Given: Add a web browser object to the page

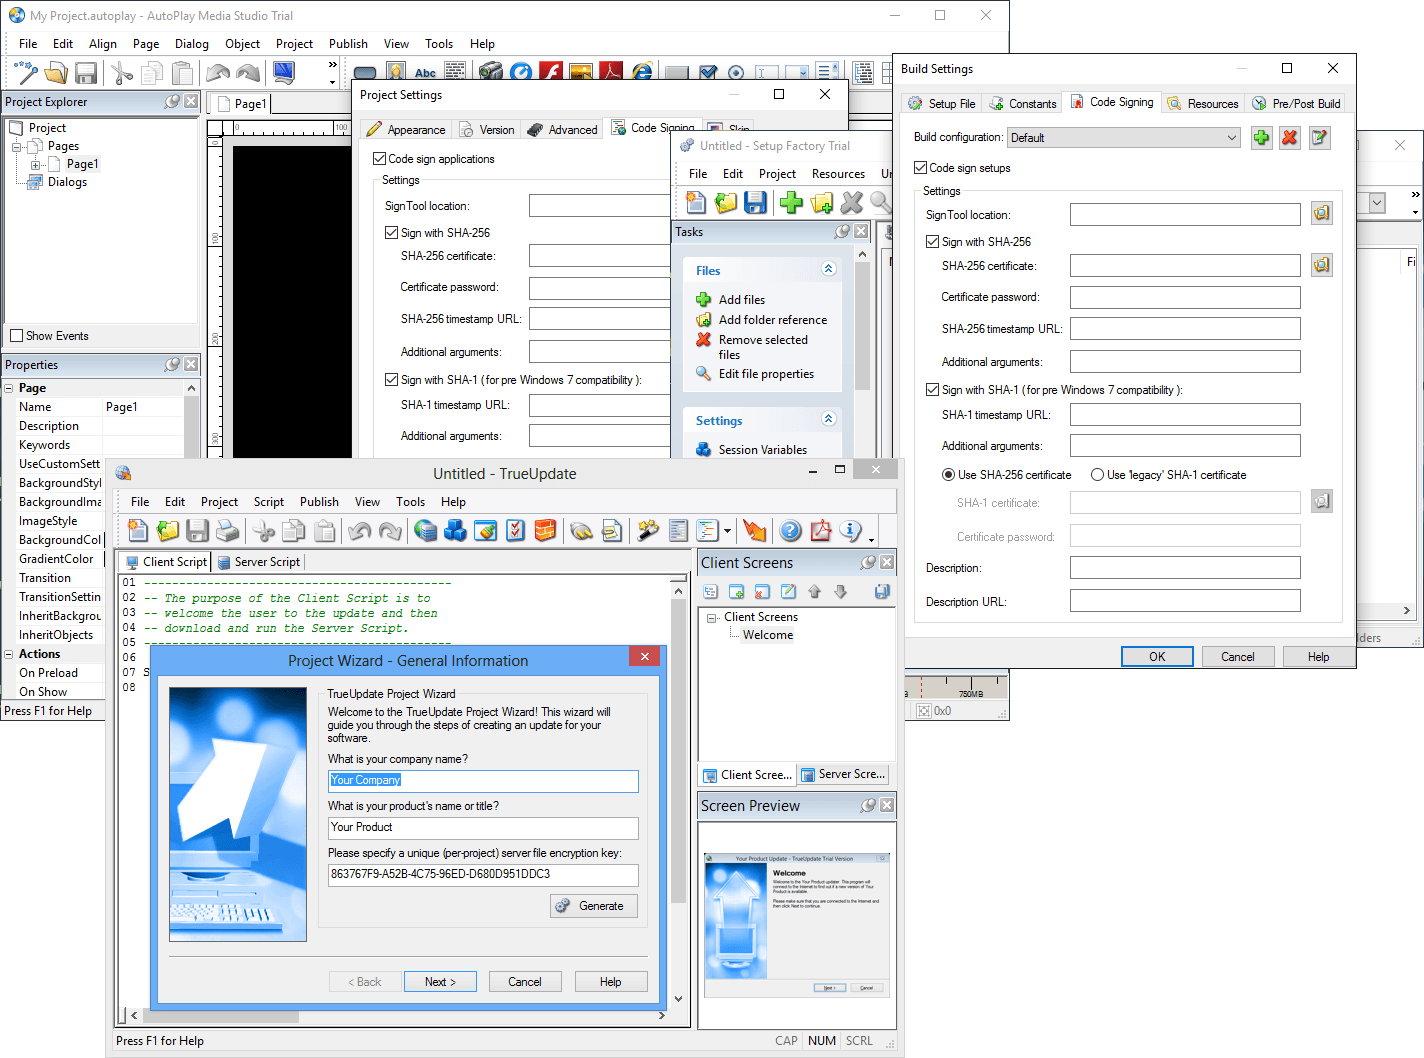Looking at the screenshot, I should (643, 71).
